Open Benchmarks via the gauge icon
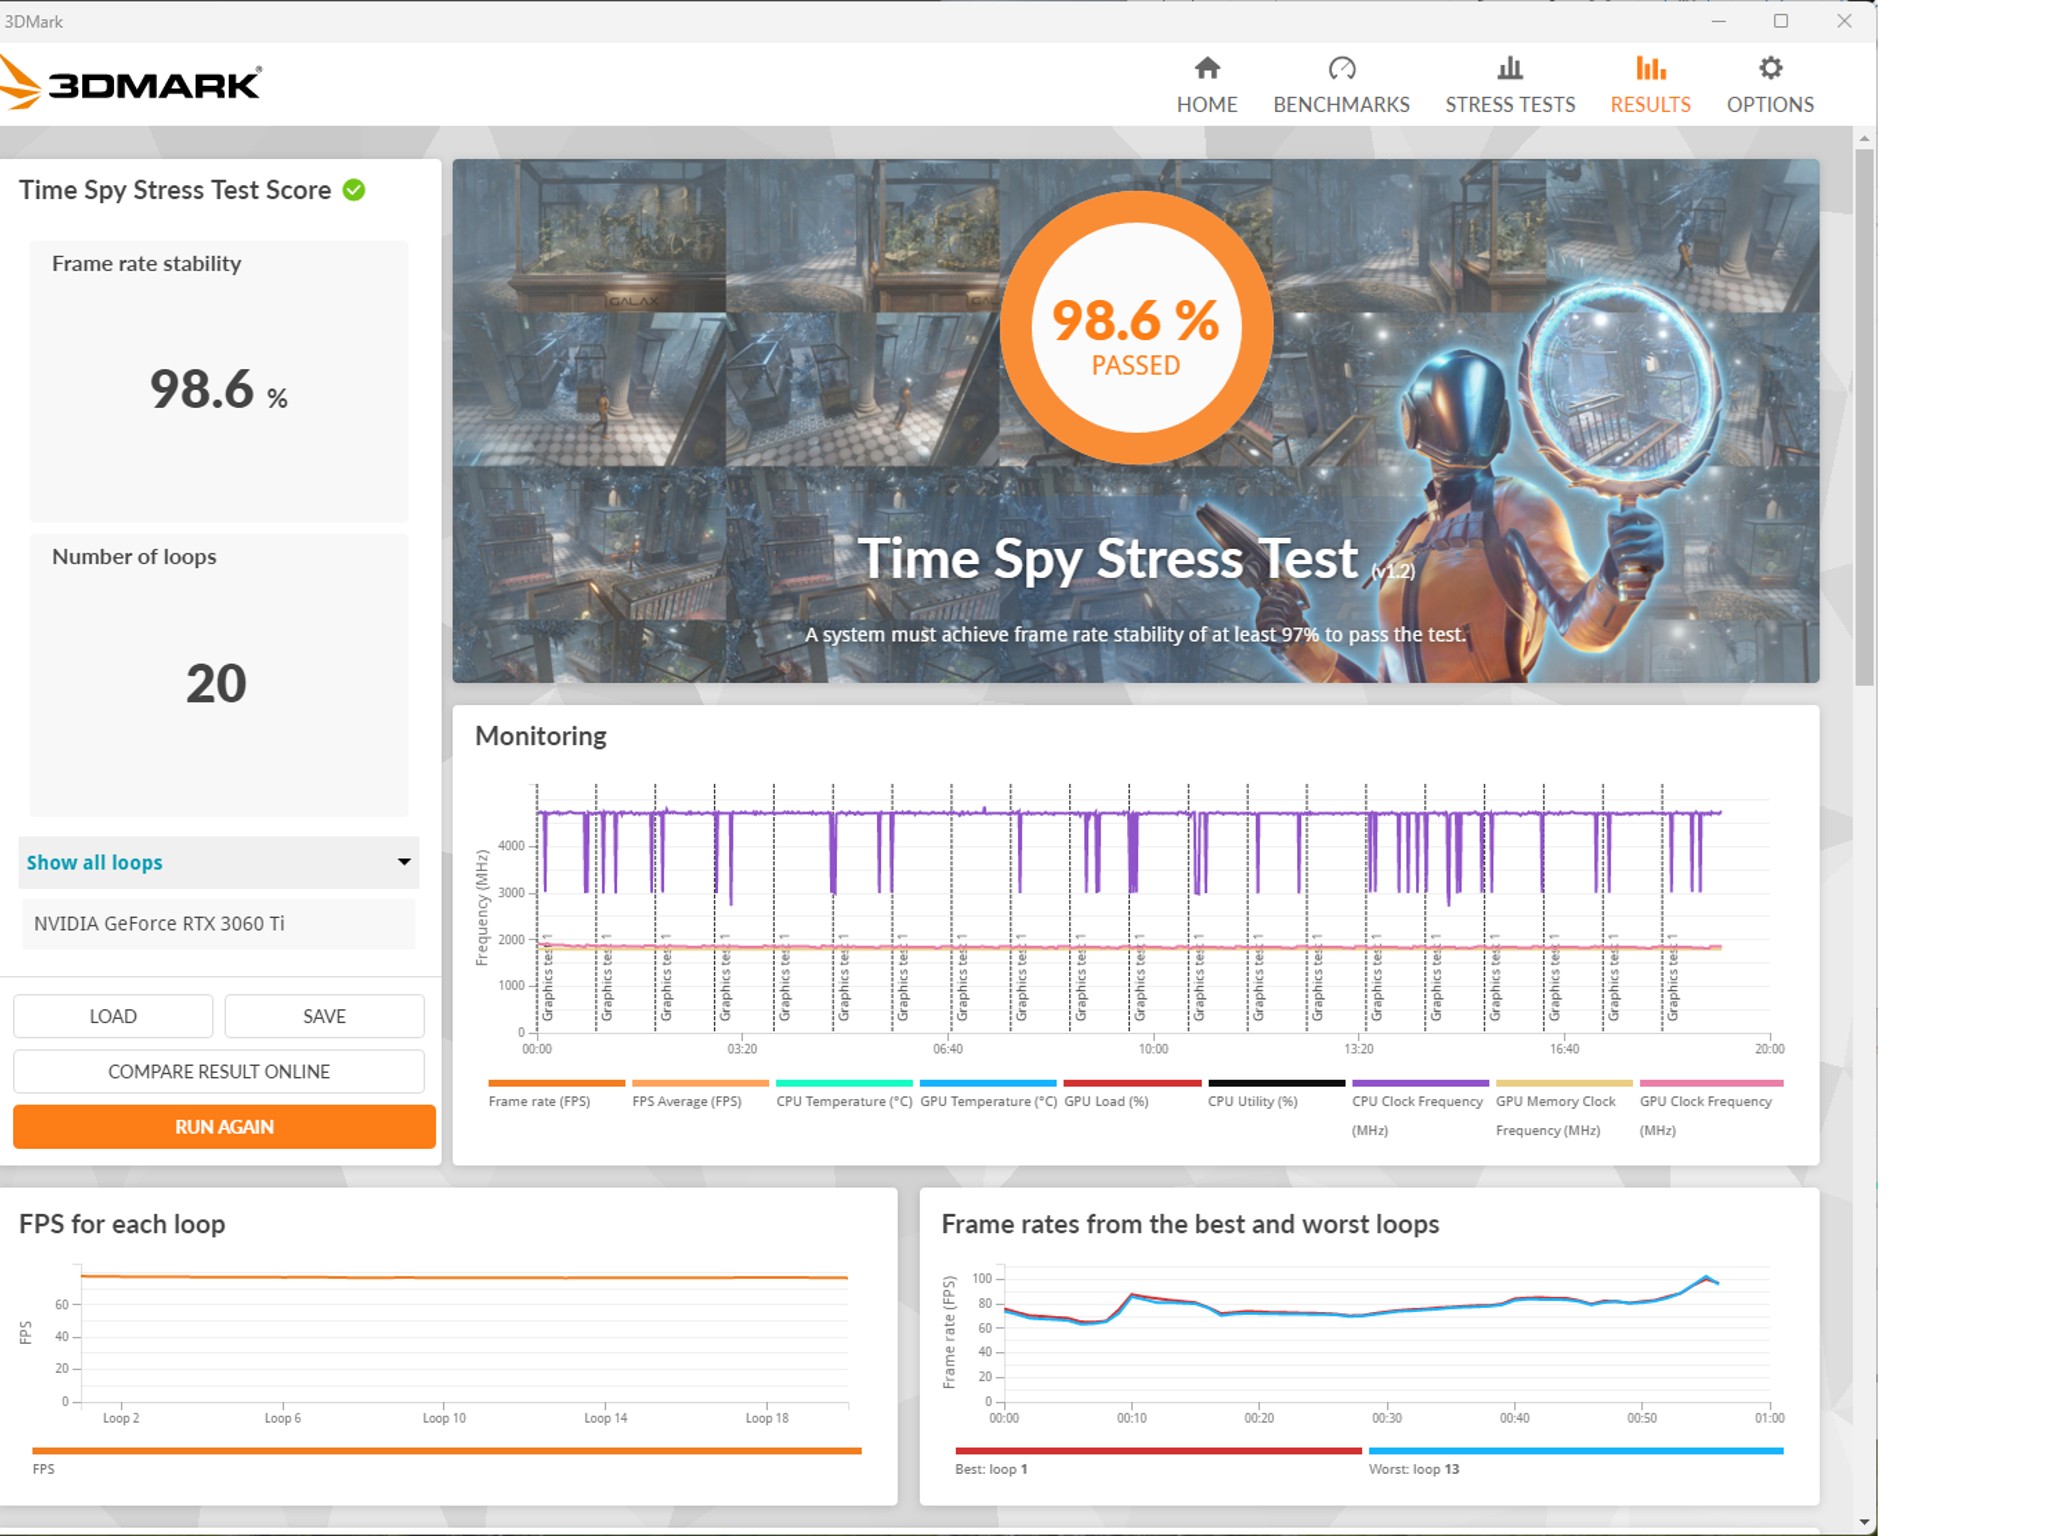This screenshot has width=2048, height=1536. pyautogui.click(x=1341, y=68)
